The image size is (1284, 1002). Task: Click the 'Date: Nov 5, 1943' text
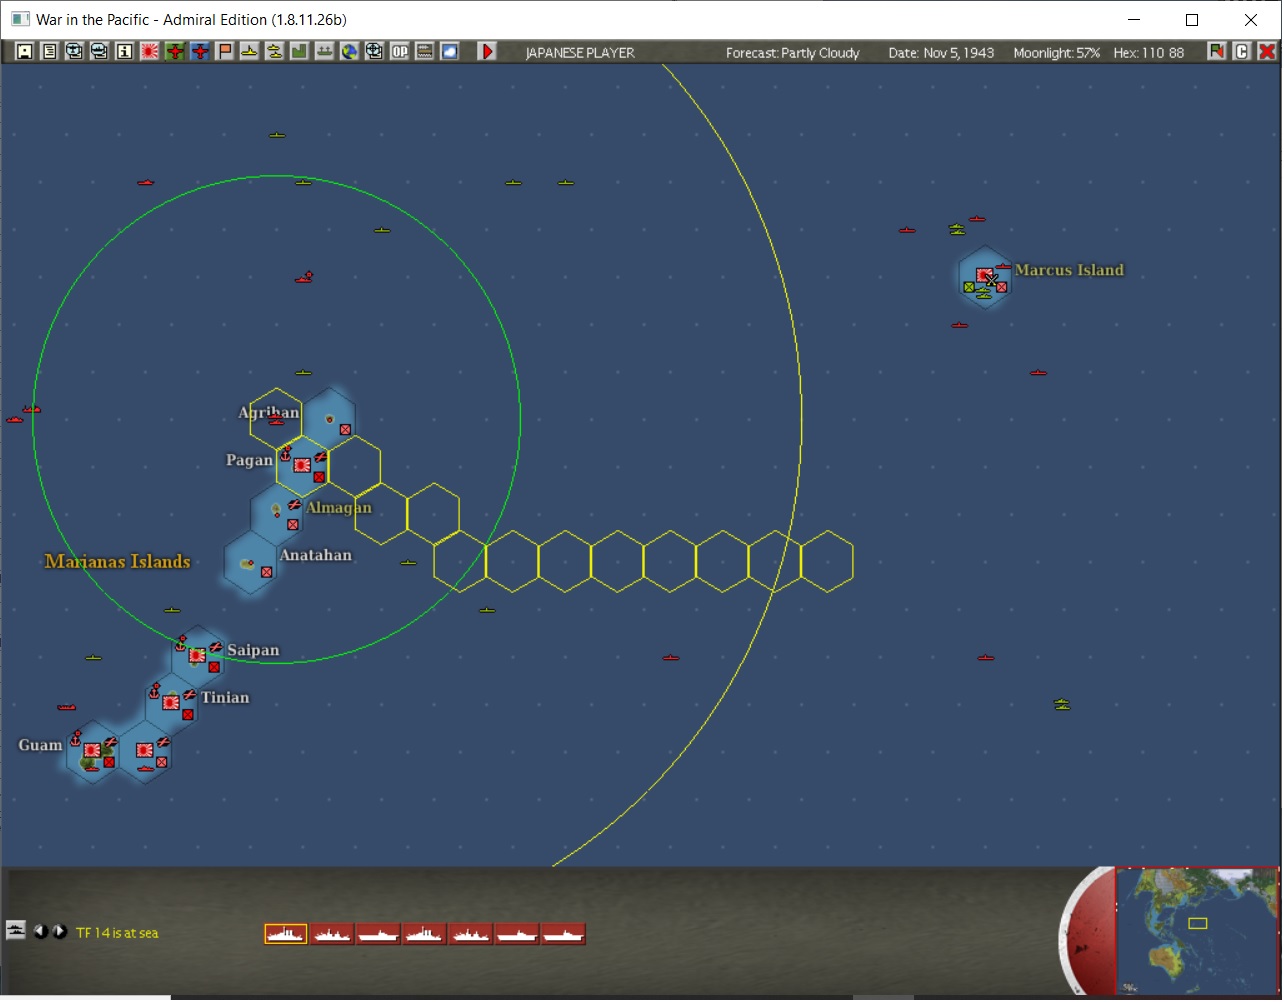click(941, 53)
